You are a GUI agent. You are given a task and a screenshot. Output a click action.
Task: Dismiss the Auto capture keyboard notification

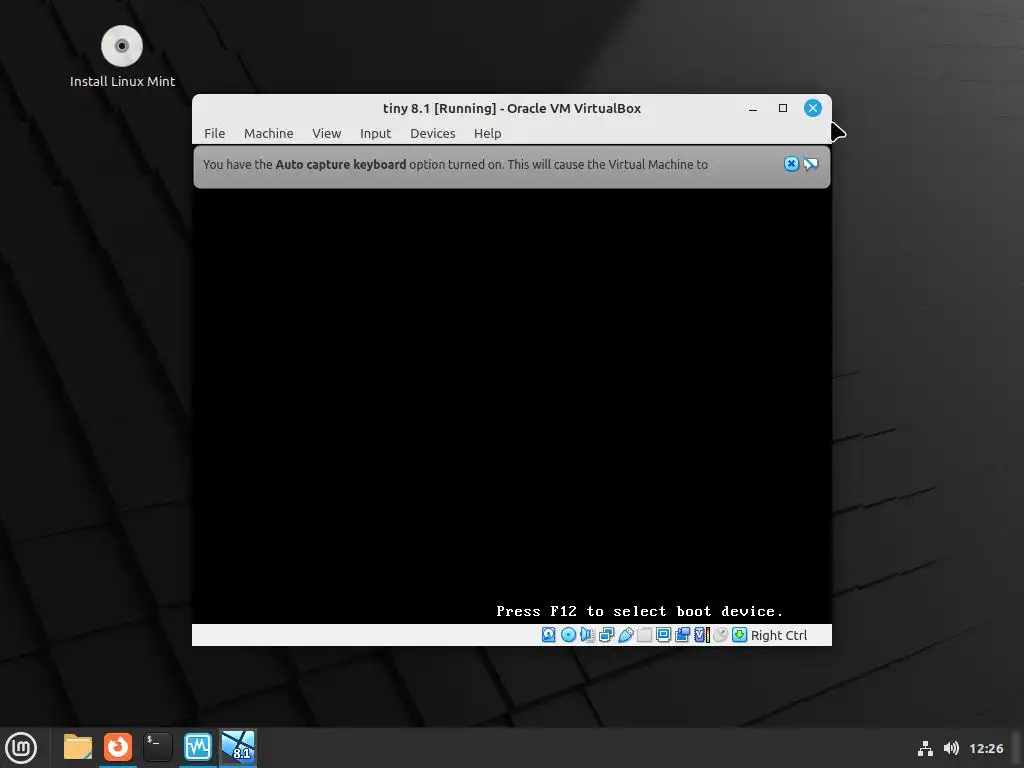(x=791, y=164)
